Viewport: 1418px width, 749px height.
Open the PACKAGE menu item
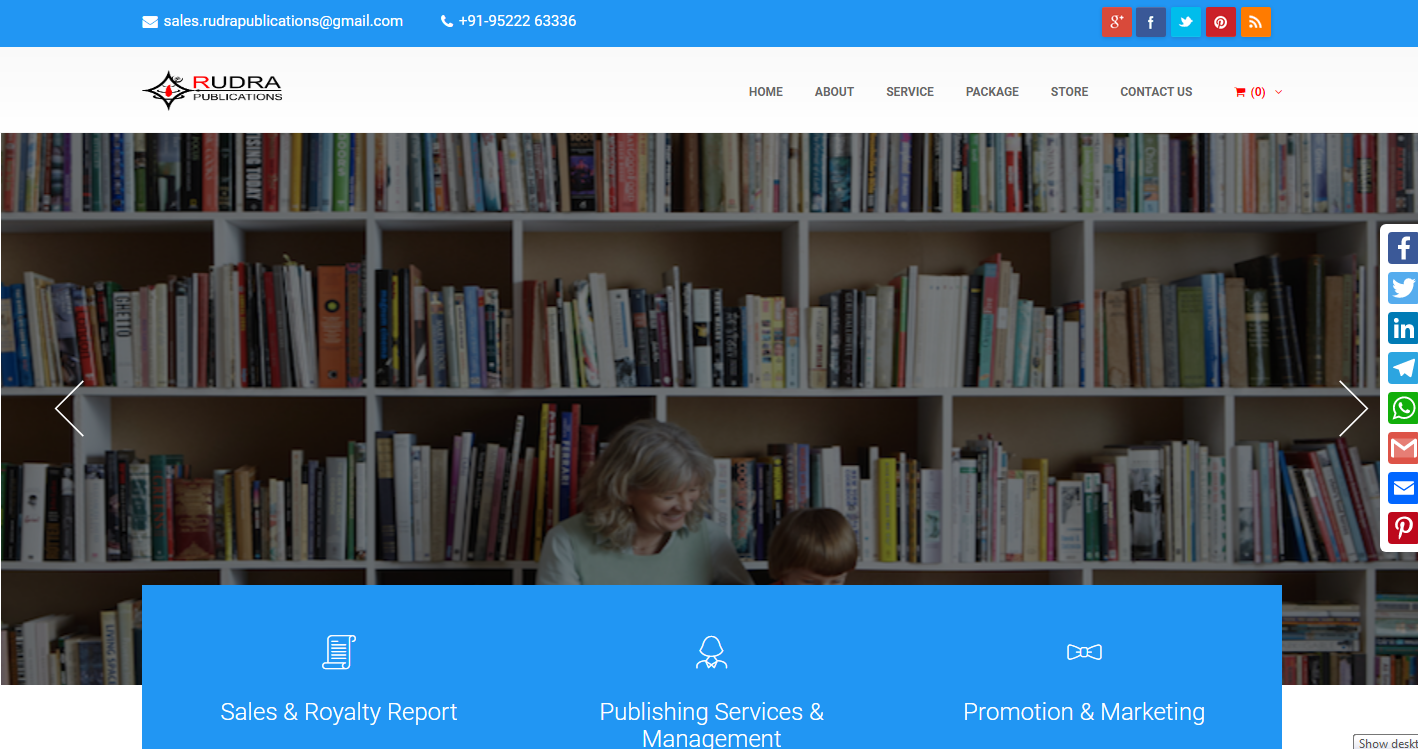click(x=992, y=92)
